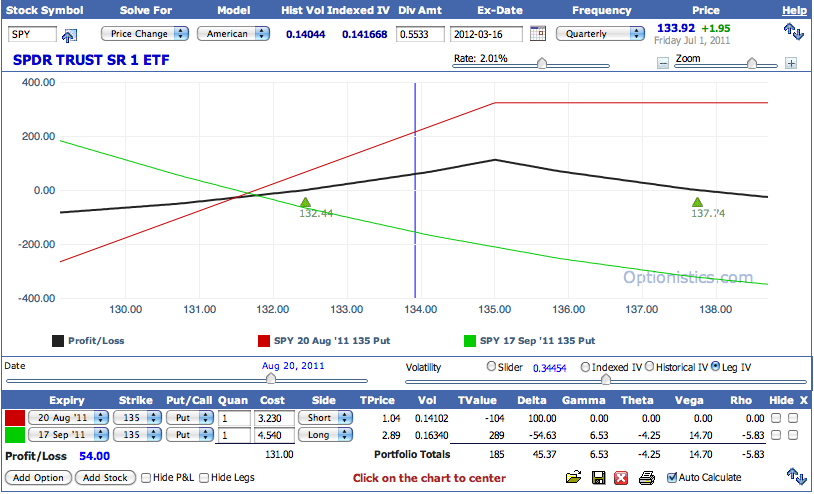Open the Model American dropdown
Viewport: 814px width, 494px height.
pos(233,34)
